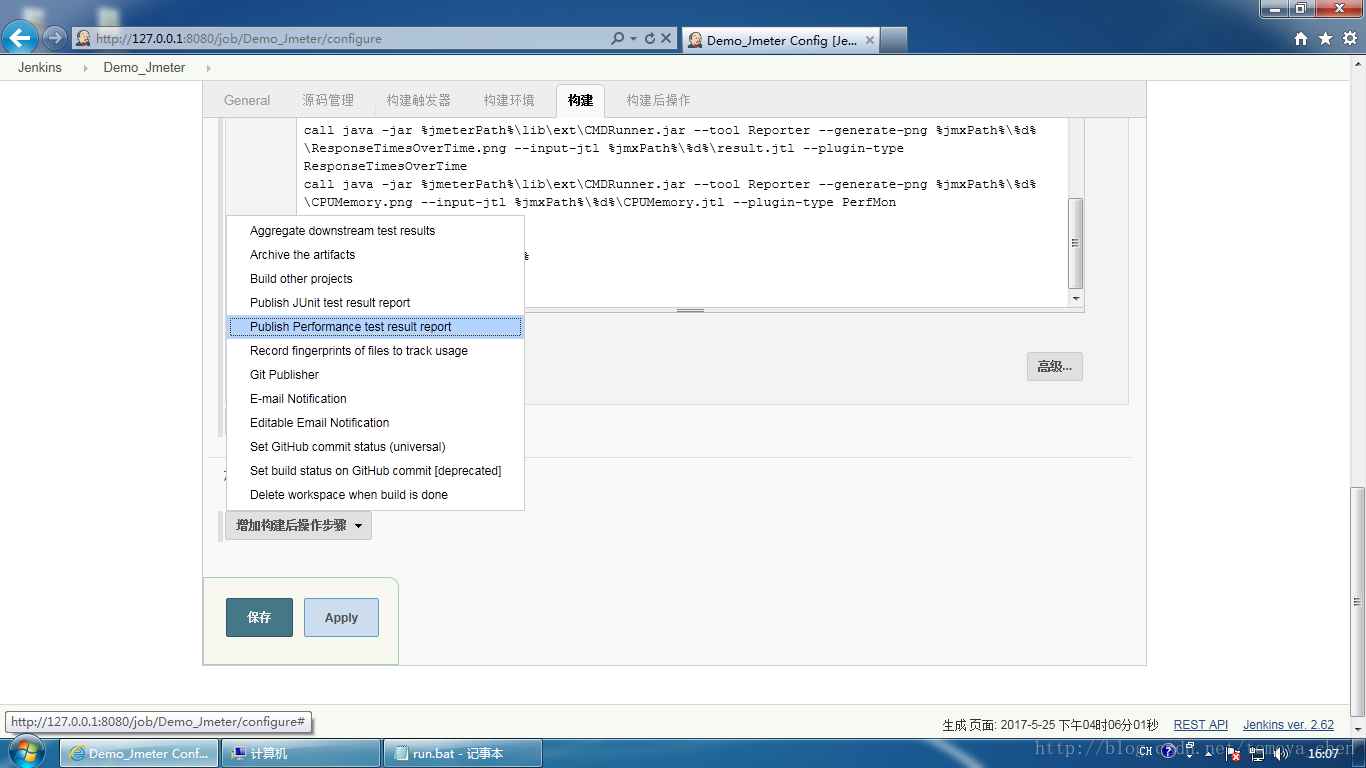Click the Apply button

(341, 618)
